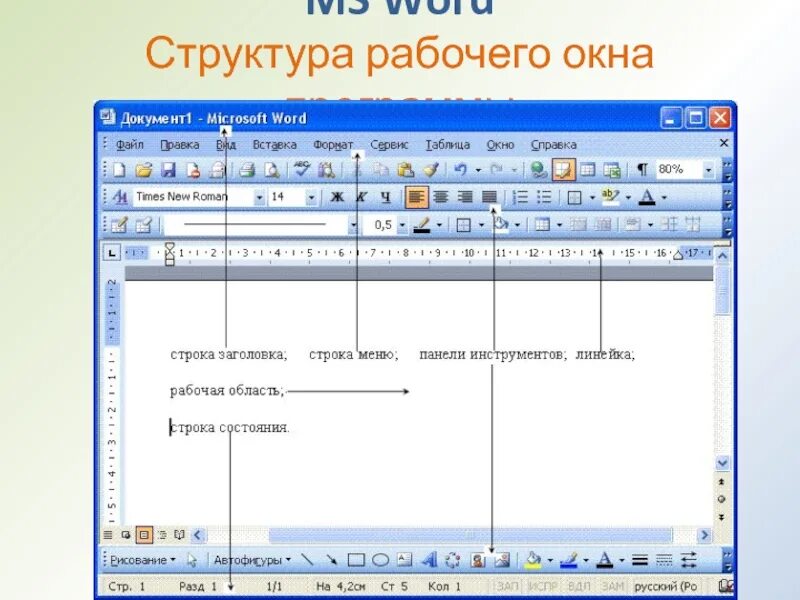
Task: Insert an Excel worksheet icon
Action: [x=612, y=170]
